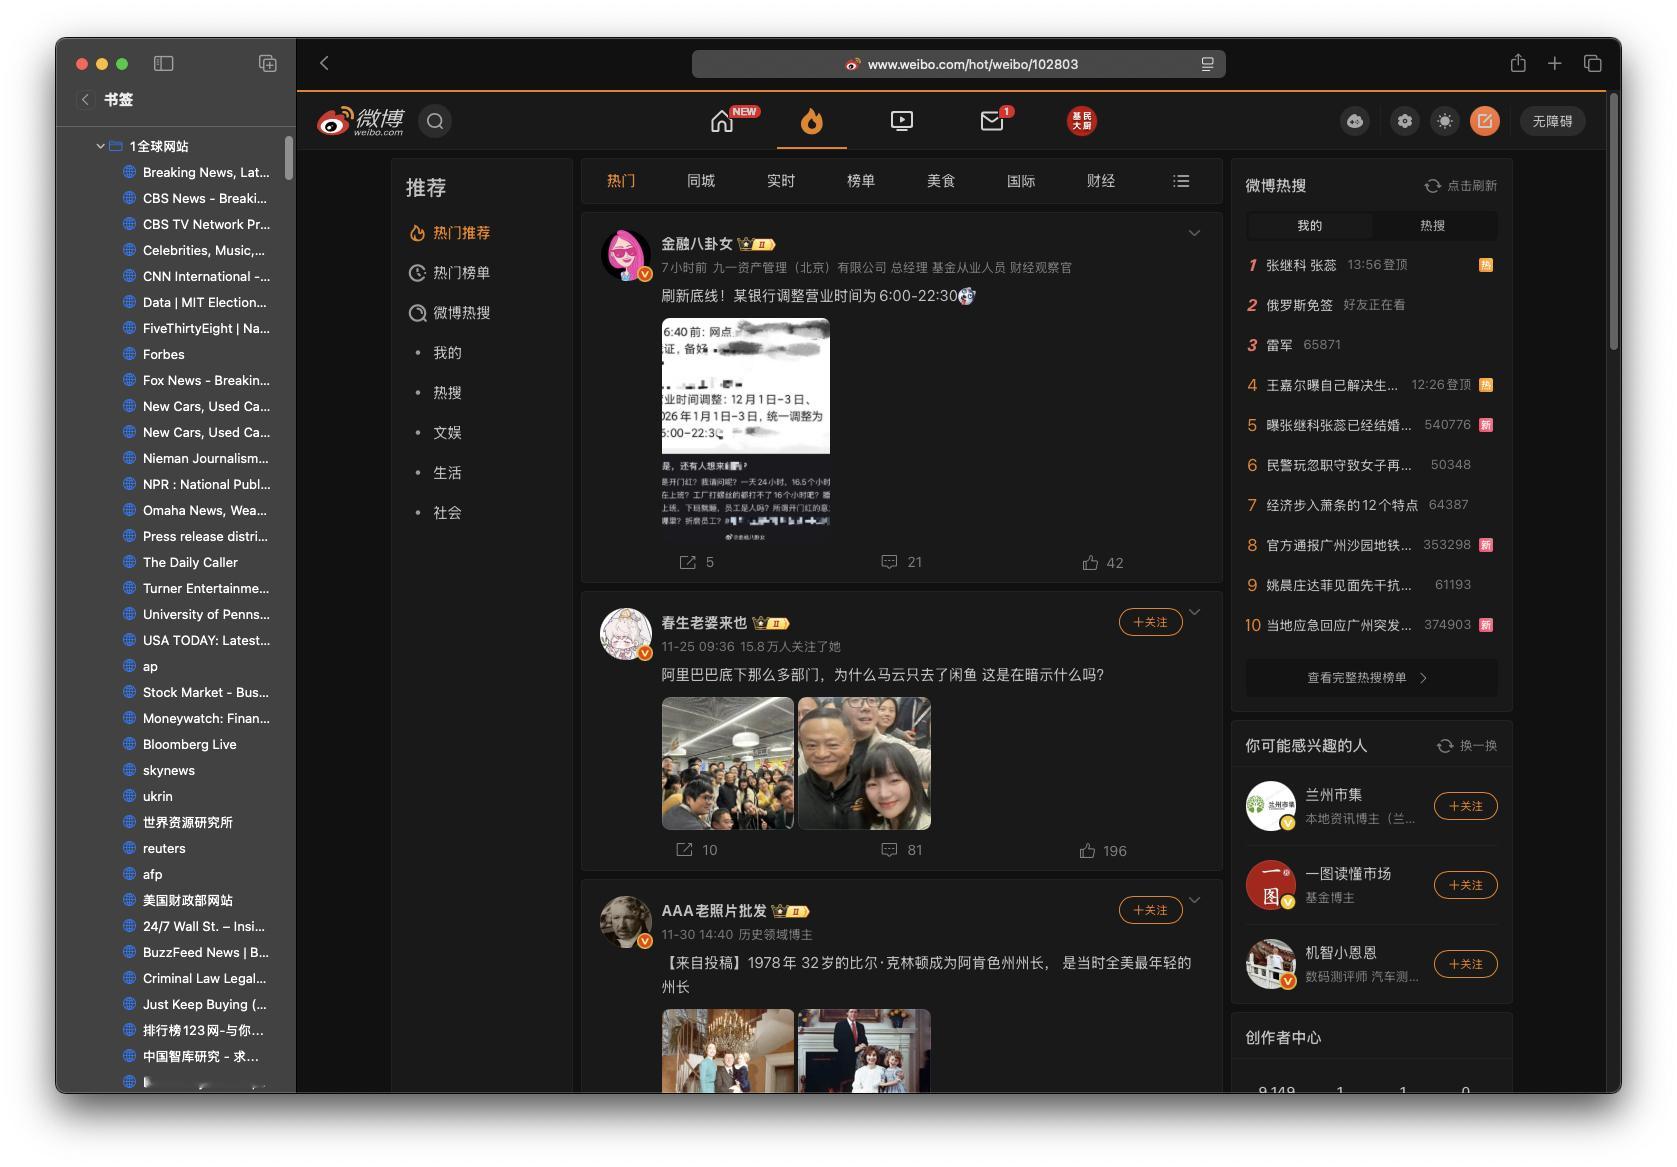The height and width of the screenshot is (1167, 1677).
Task: Follow 一图读懂市场
Action: pyautogui.click(x=1465, y=885)
